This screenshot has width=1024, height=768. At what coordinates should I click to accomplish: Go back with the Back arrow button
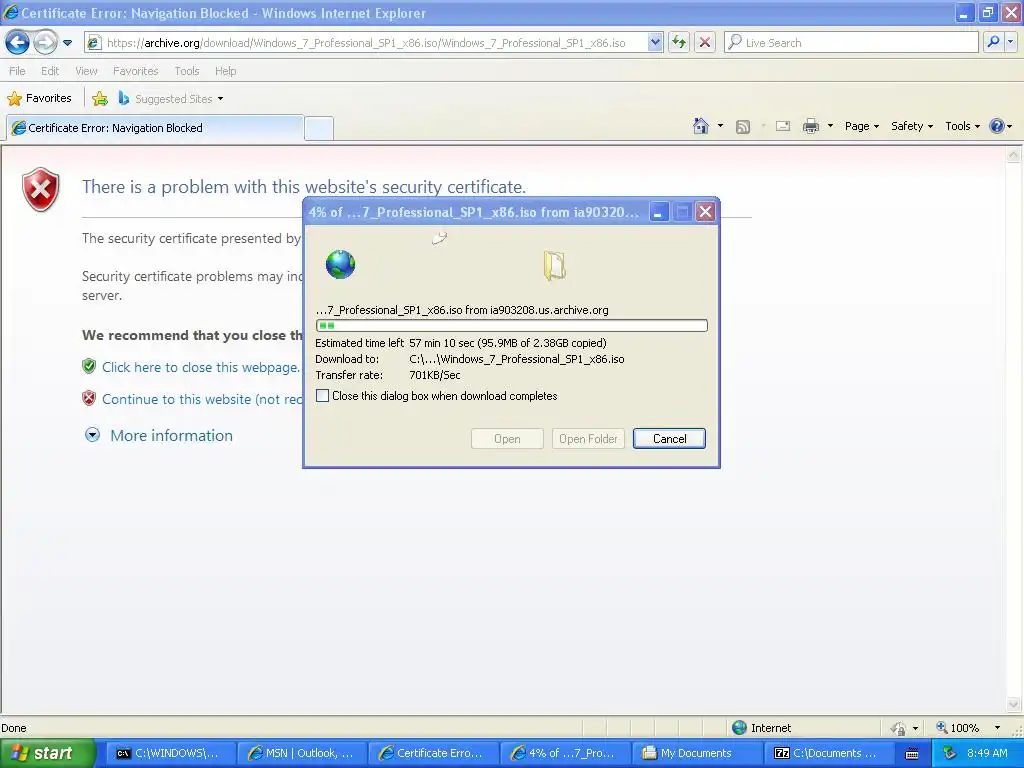tap(17, 43)
